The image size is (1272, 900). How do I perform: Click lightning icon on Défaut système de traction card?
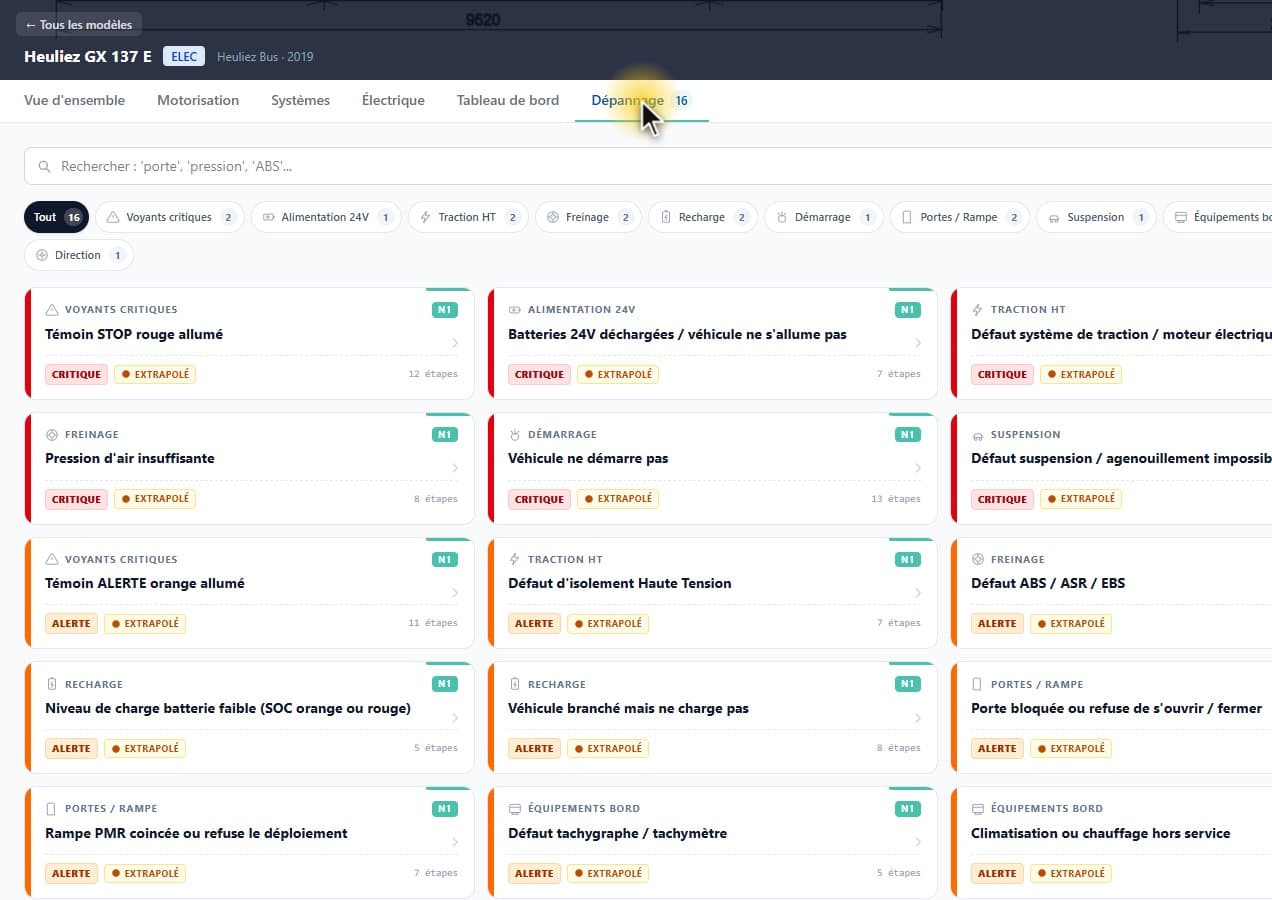click(x=978, y=310)
